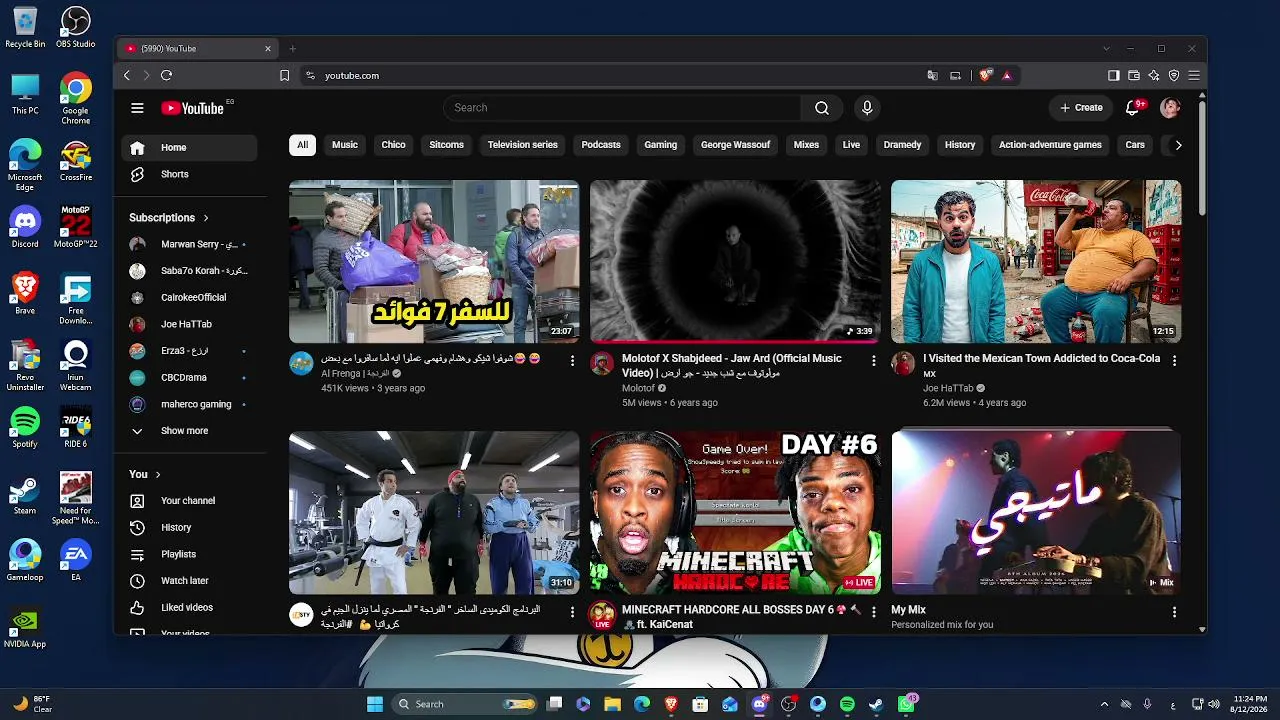Open the account avatar menu

coord(1170,108)
